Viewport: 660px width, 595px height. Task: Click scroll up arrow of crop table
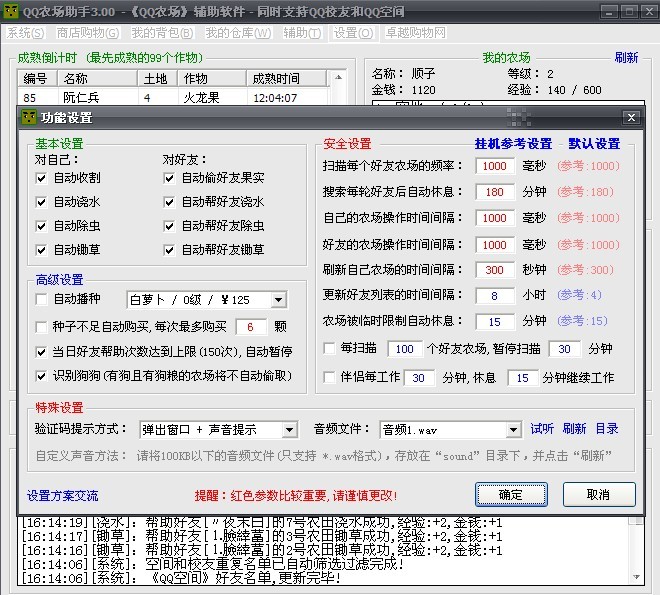tap(338, 77)
